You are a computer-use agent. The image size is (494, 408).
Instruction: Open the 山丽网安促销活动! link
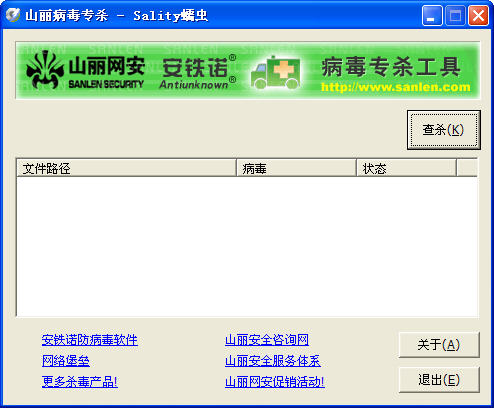[275, 382]
